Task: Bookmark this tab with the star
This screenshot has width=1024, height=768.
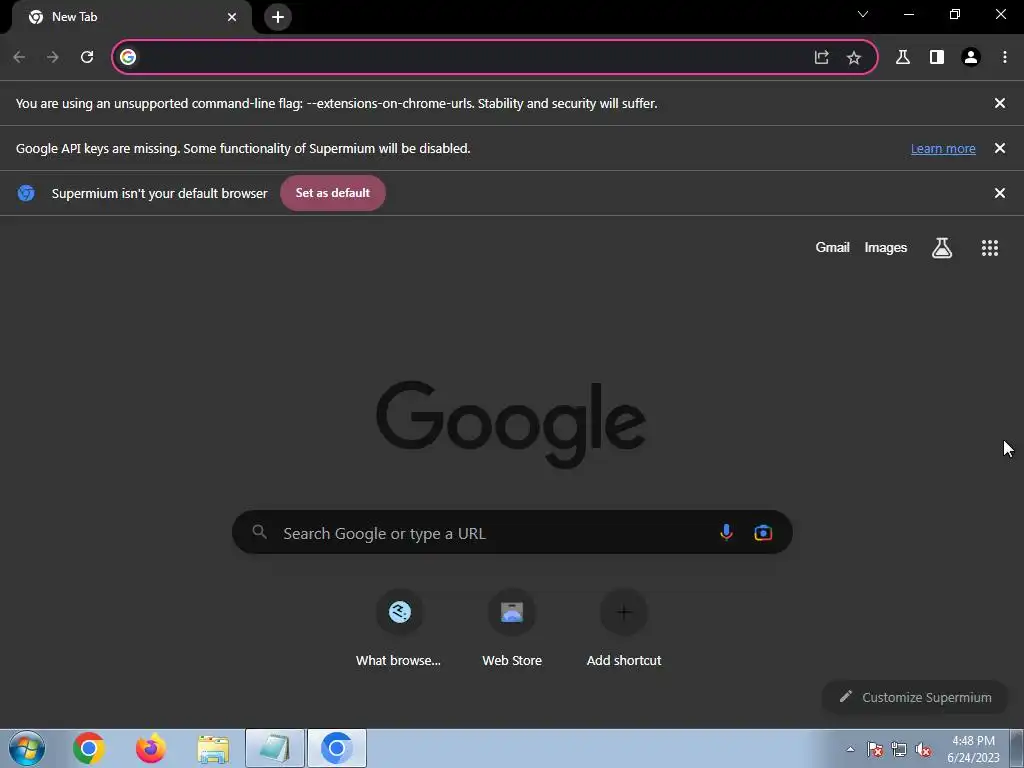Action: tap(854, 57)
